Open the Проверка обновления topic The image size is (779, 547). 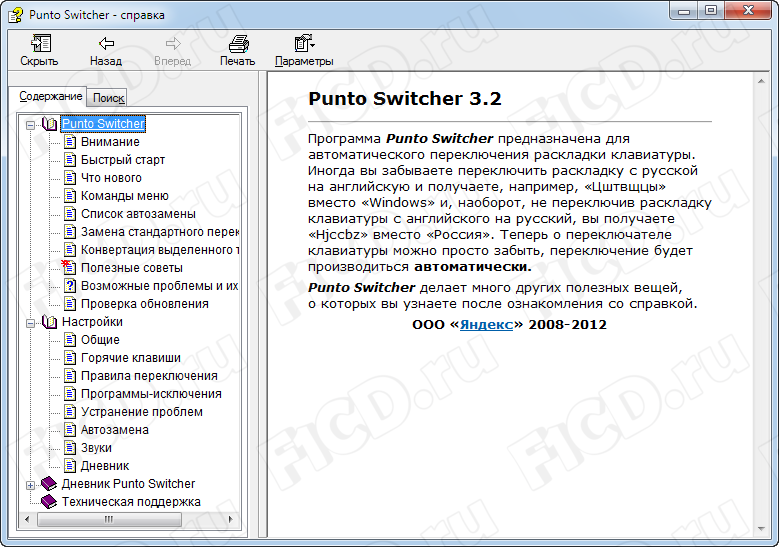click(x=145, y=304)
